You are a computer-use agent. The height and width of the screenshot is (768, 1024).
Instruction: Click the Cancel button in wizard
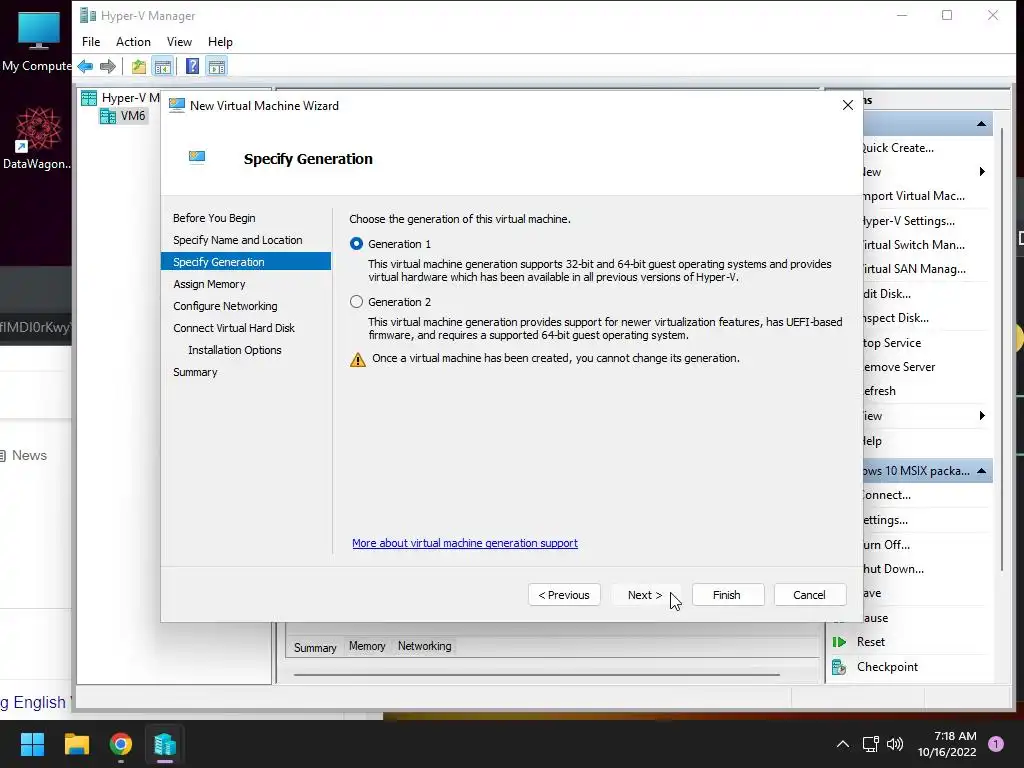[810, 595]
